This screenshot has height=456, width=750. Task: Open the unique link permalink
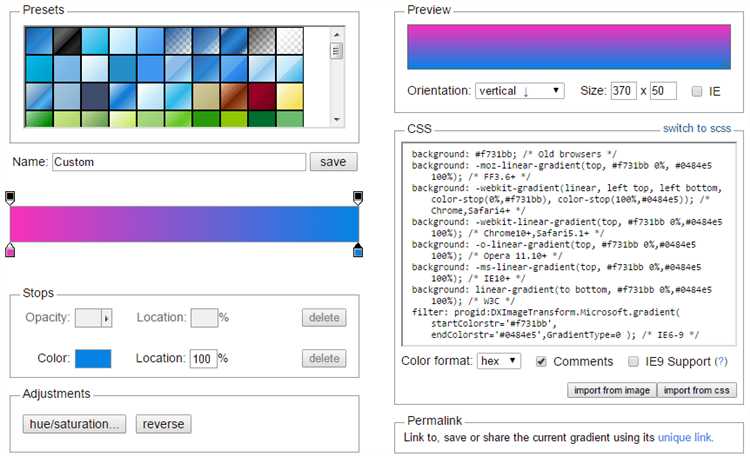pos(685,438)
